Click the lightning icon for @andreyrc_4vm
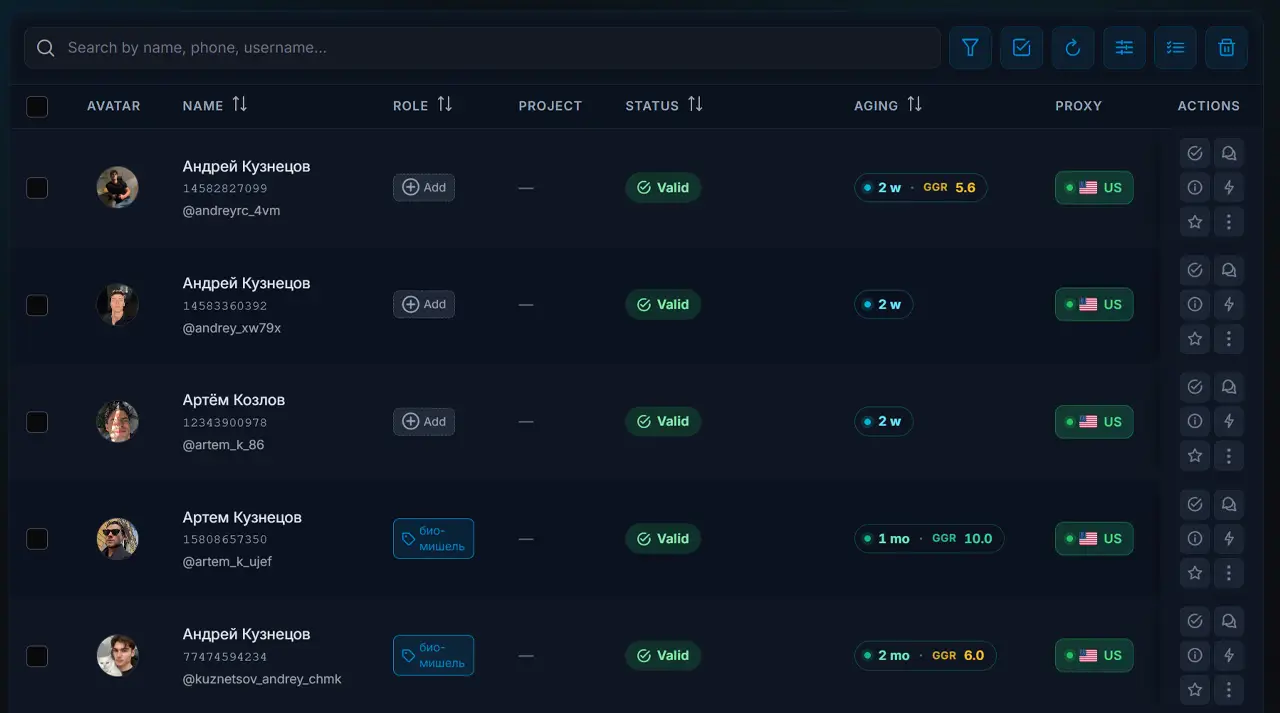 click(x=1229, y=187)
